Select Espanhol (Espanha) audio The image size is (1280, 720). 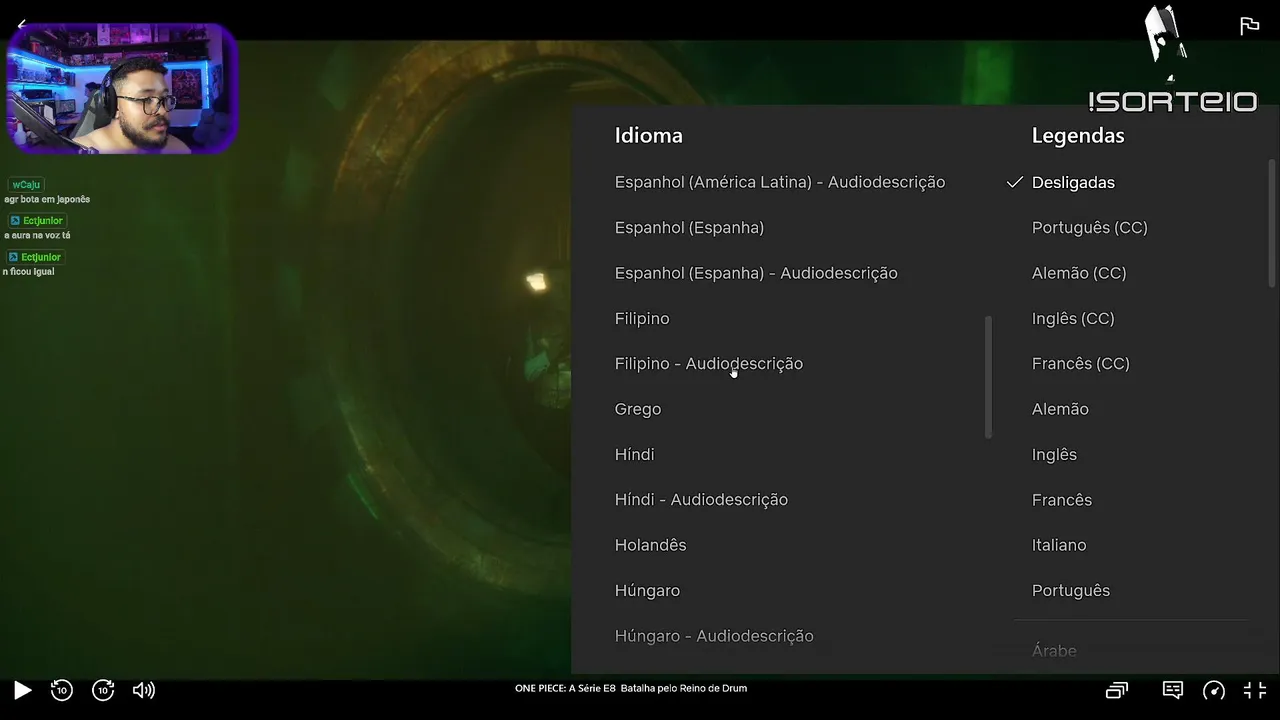click(x=689, y=228)
